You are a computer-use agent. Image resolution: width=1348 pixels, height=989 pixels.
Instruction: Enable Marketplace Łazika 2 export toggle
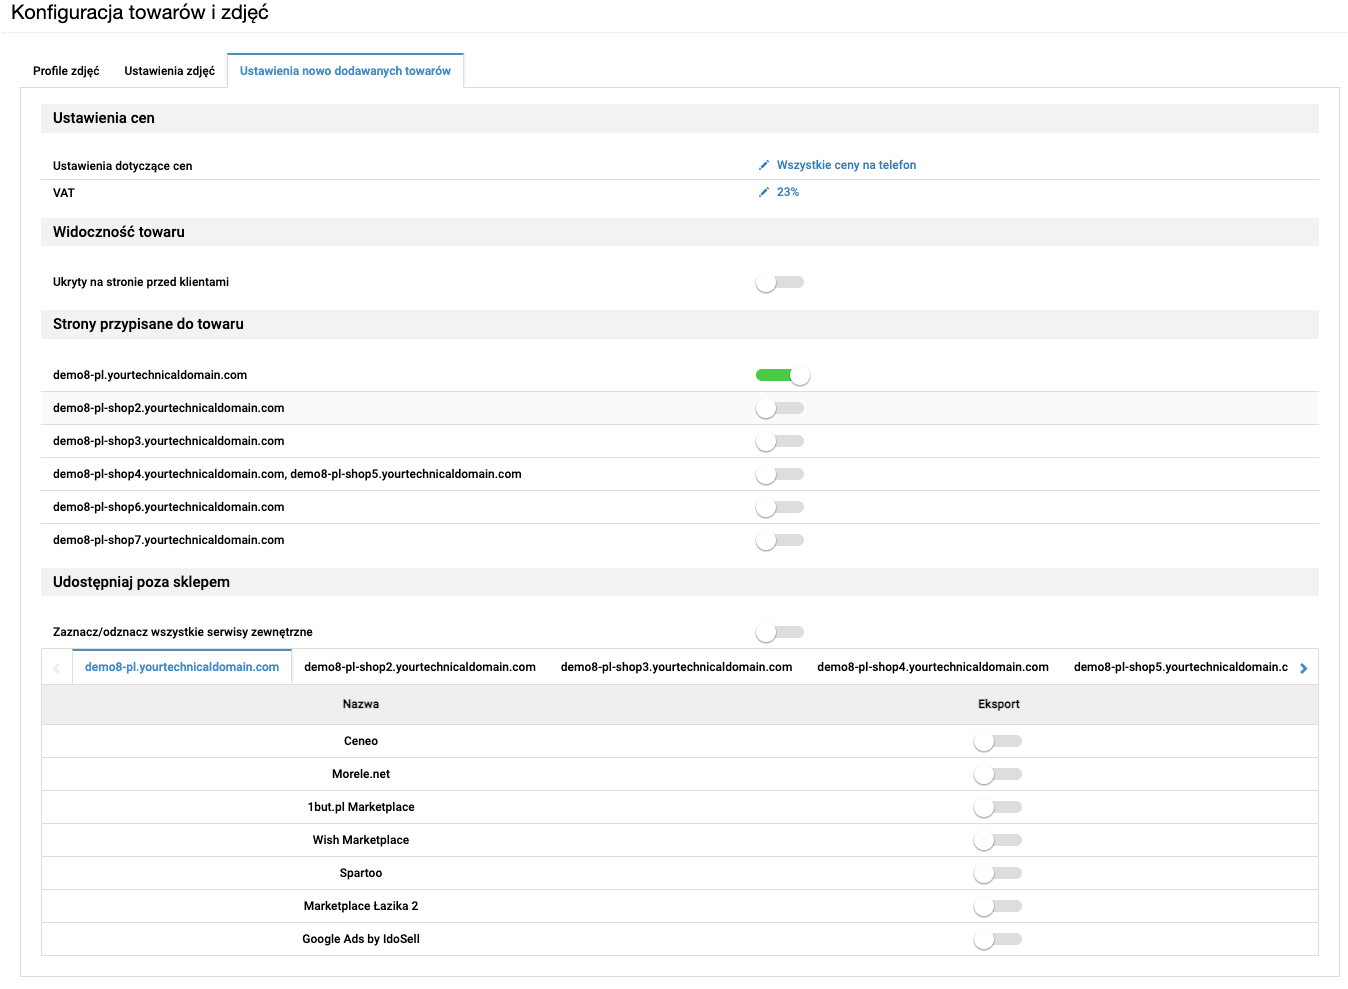998,906
